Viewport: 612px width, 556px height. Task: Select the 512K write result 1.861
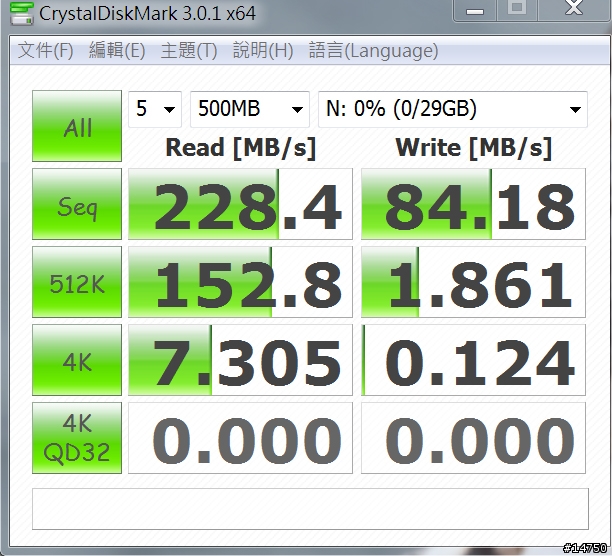coord(473,282)
